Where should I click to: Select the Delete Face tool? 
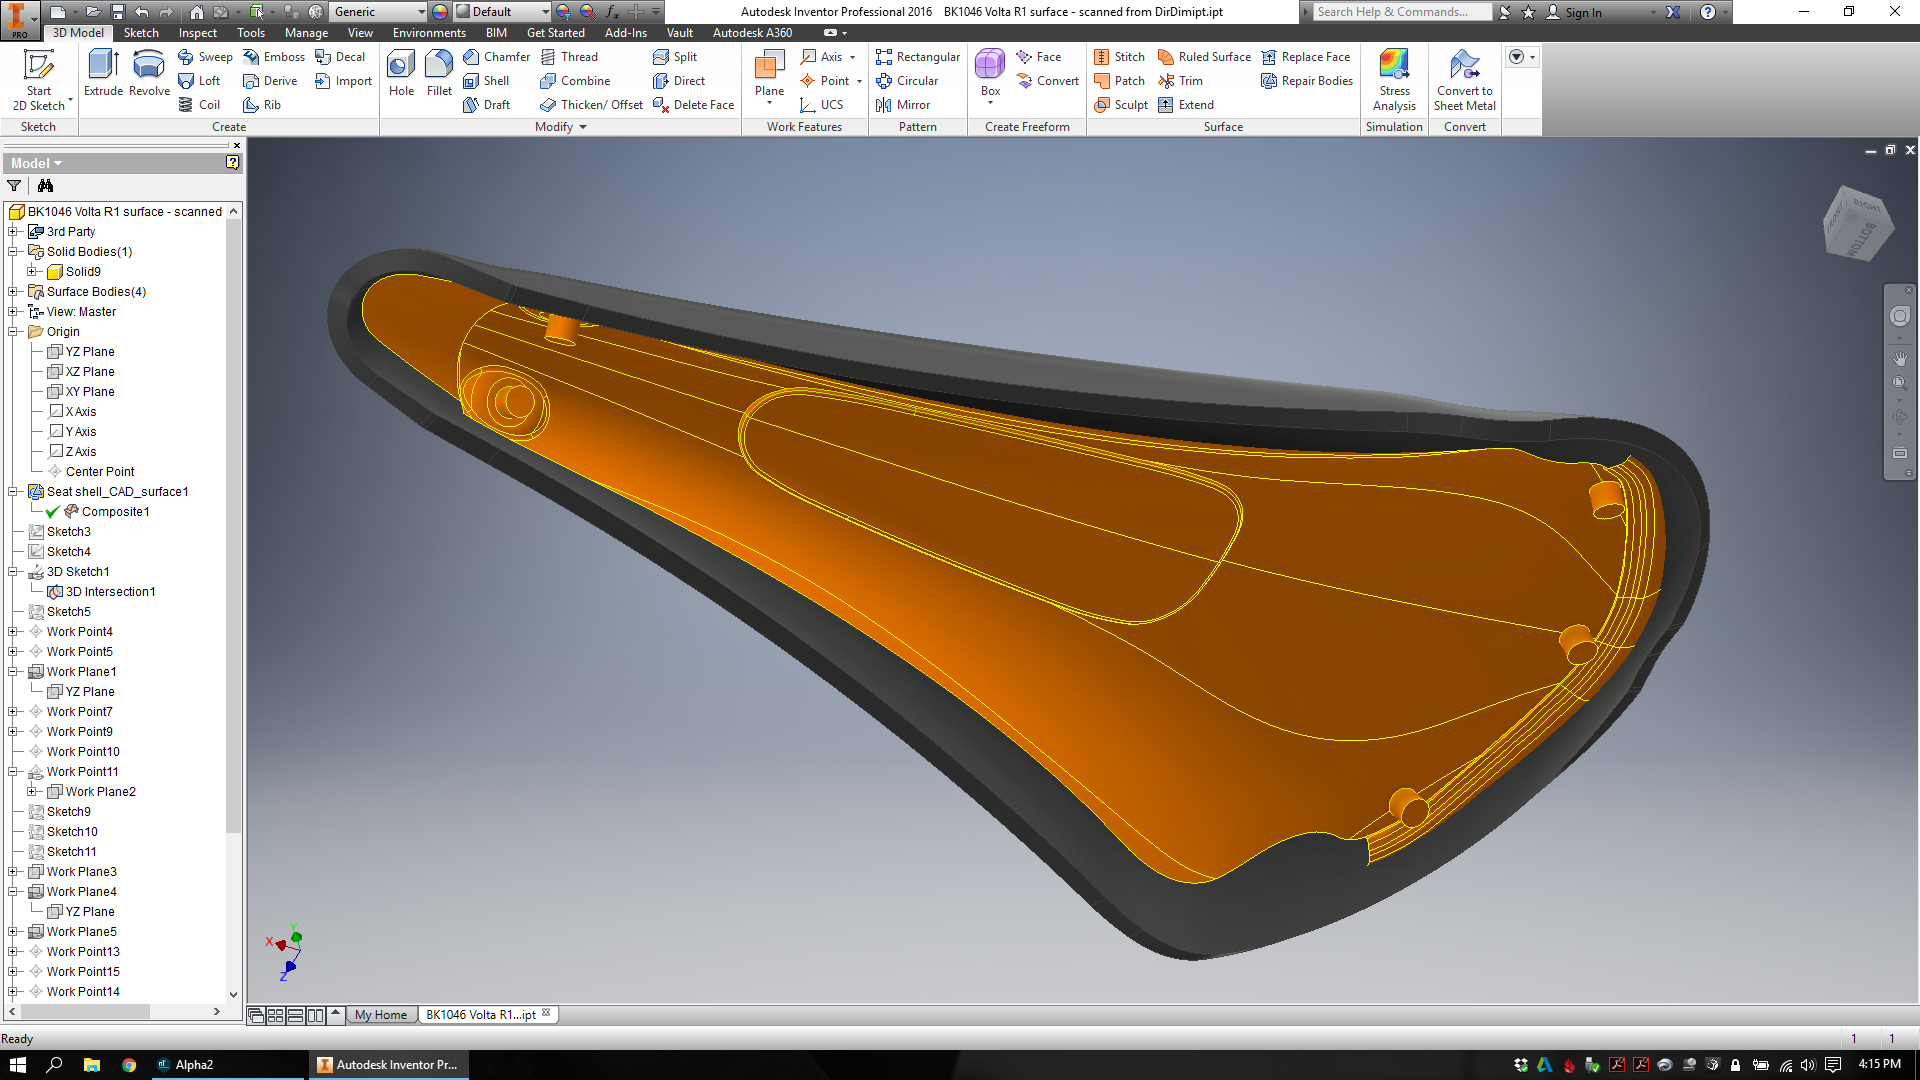[x=693, y=105]
